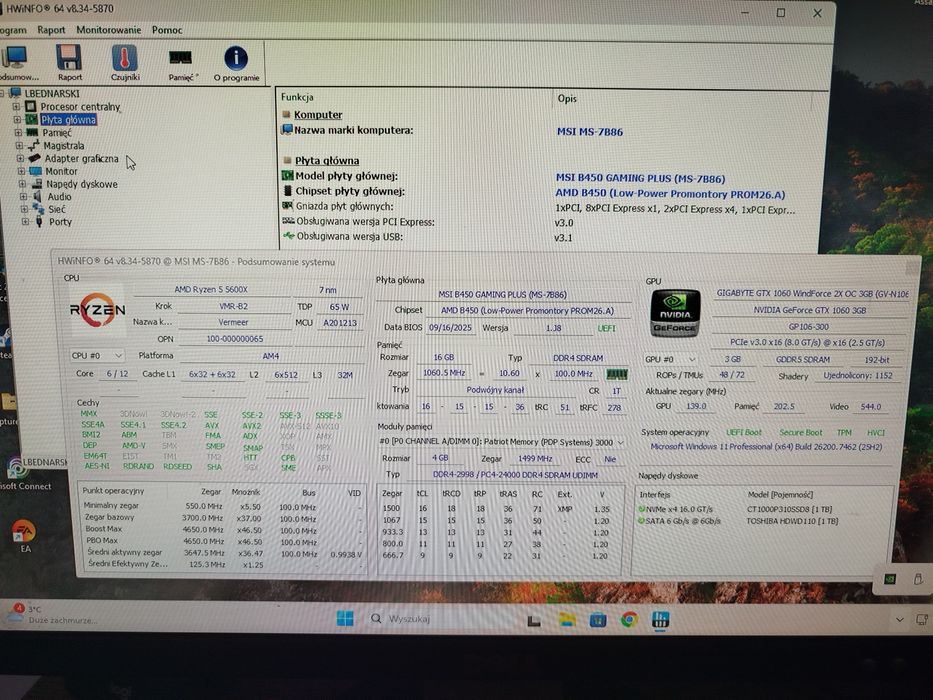Select Monitor in the tree
This screenshot has width=933, height=700.
point(62,171)
